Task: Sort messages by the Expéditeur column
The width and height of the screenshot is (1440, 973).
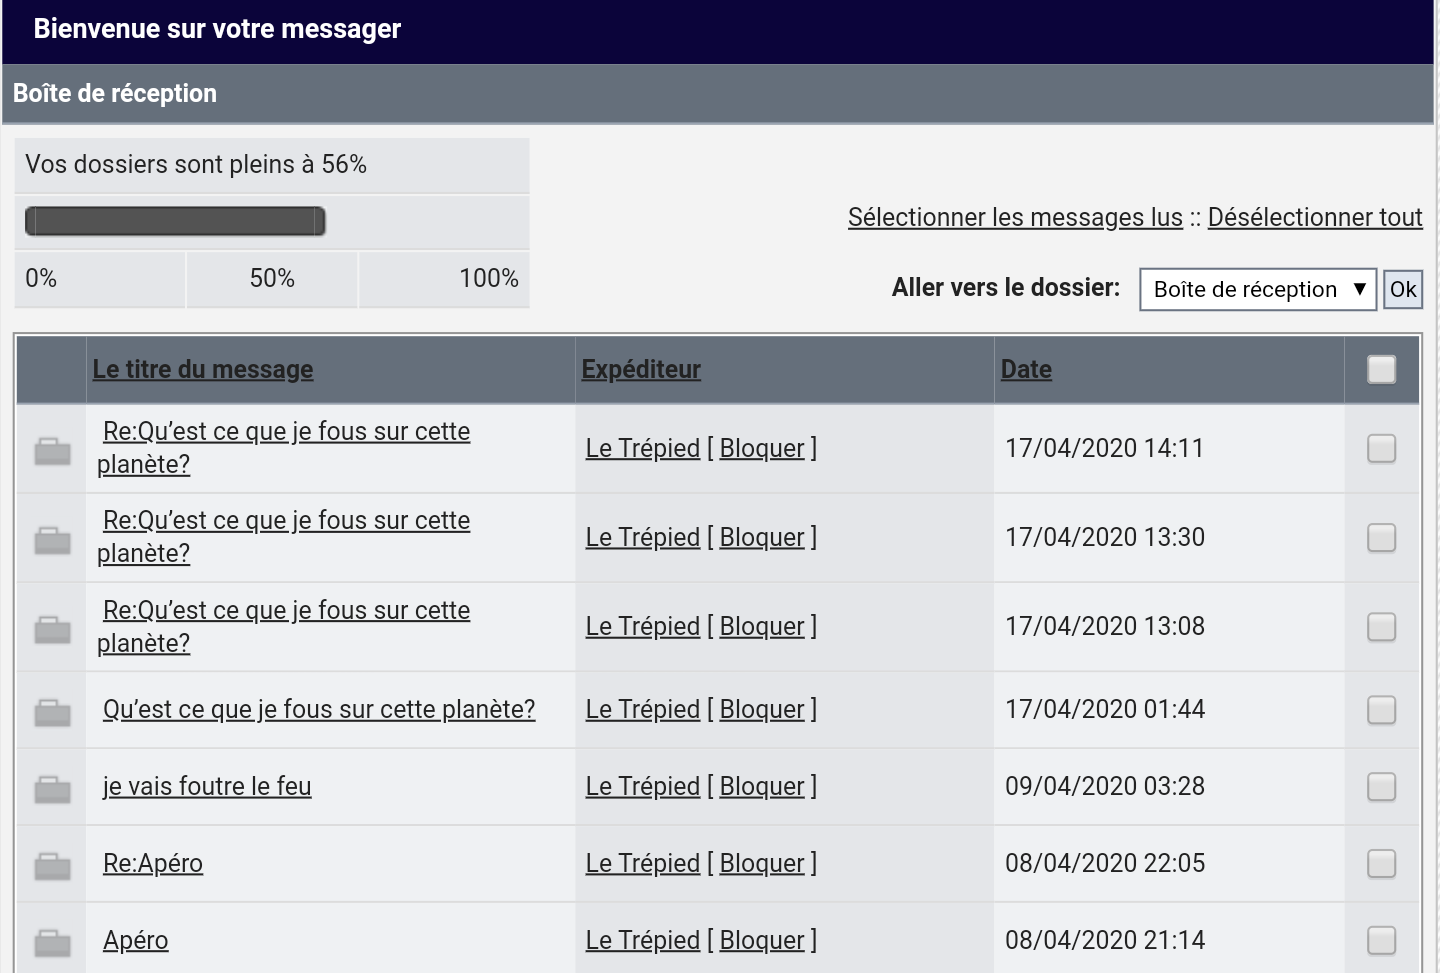Action: (x=641, y=369)
